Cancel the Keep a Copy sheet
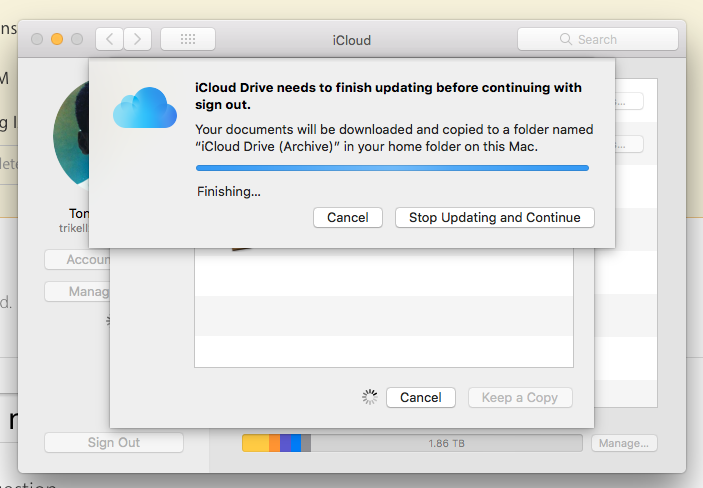Image resolution: width=703 pixels, height=488 pixels. click(421, 397)
